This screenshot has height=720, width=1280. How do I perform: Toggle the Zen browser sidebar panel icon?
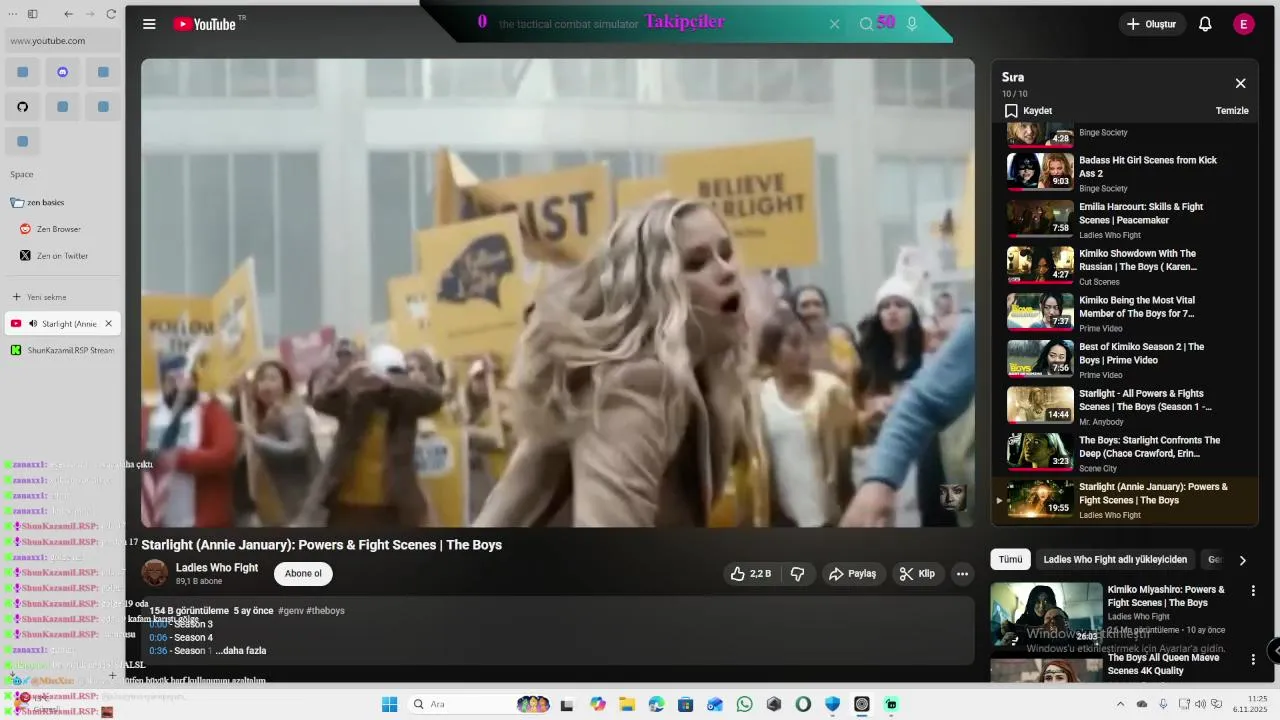[32, 14]
